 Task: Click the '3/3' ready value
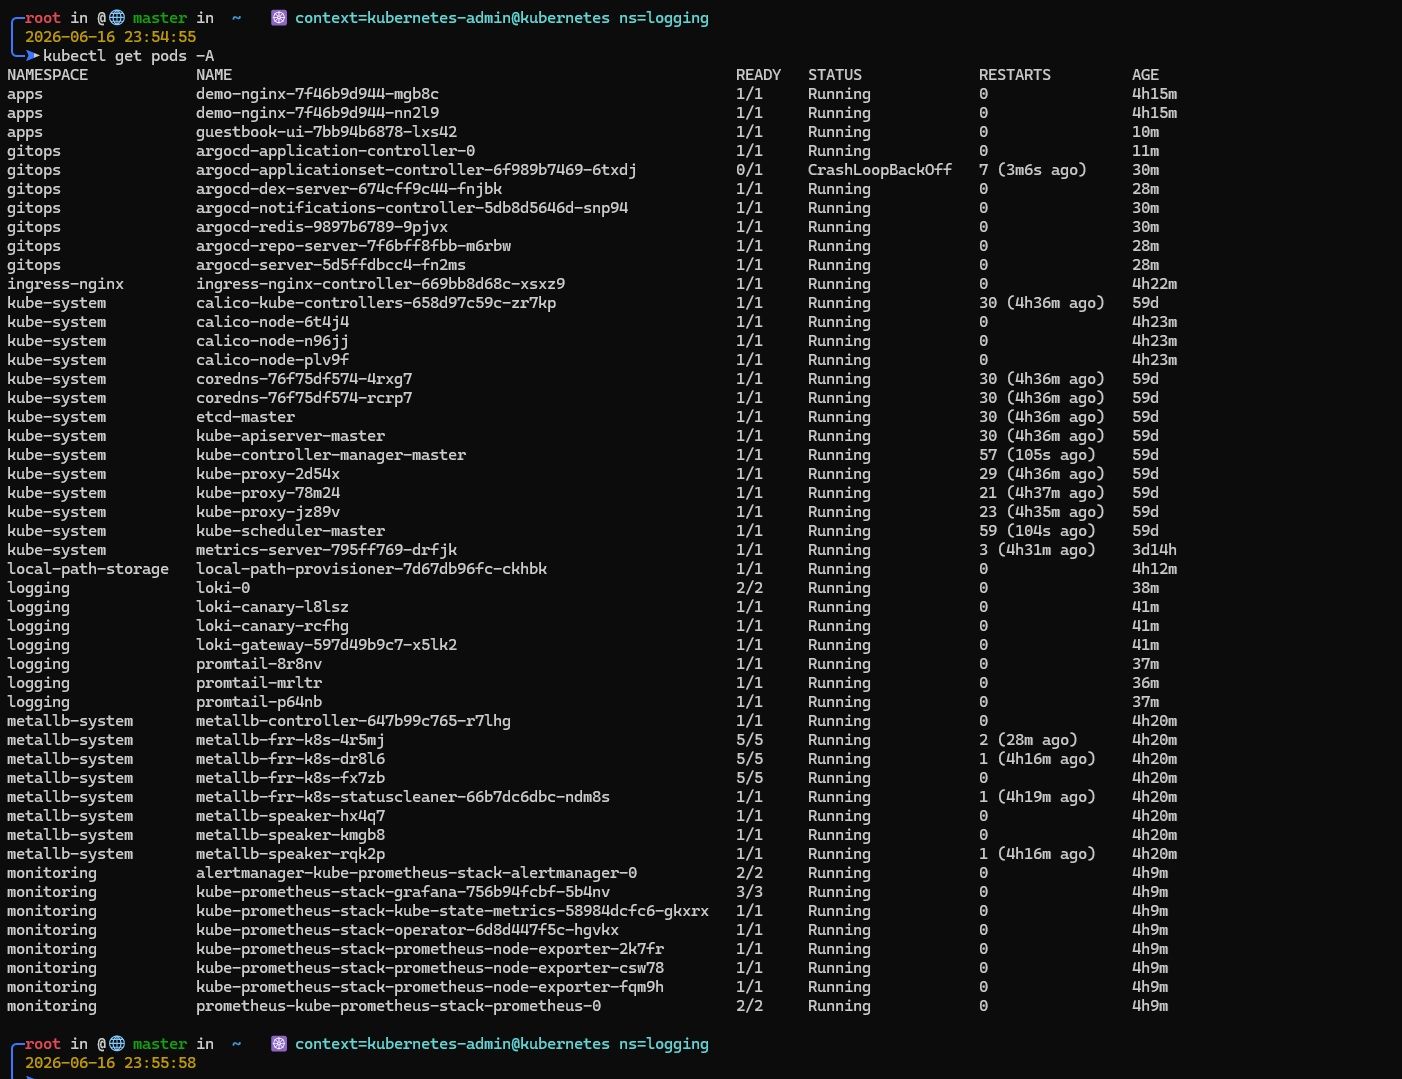(749, 892)
